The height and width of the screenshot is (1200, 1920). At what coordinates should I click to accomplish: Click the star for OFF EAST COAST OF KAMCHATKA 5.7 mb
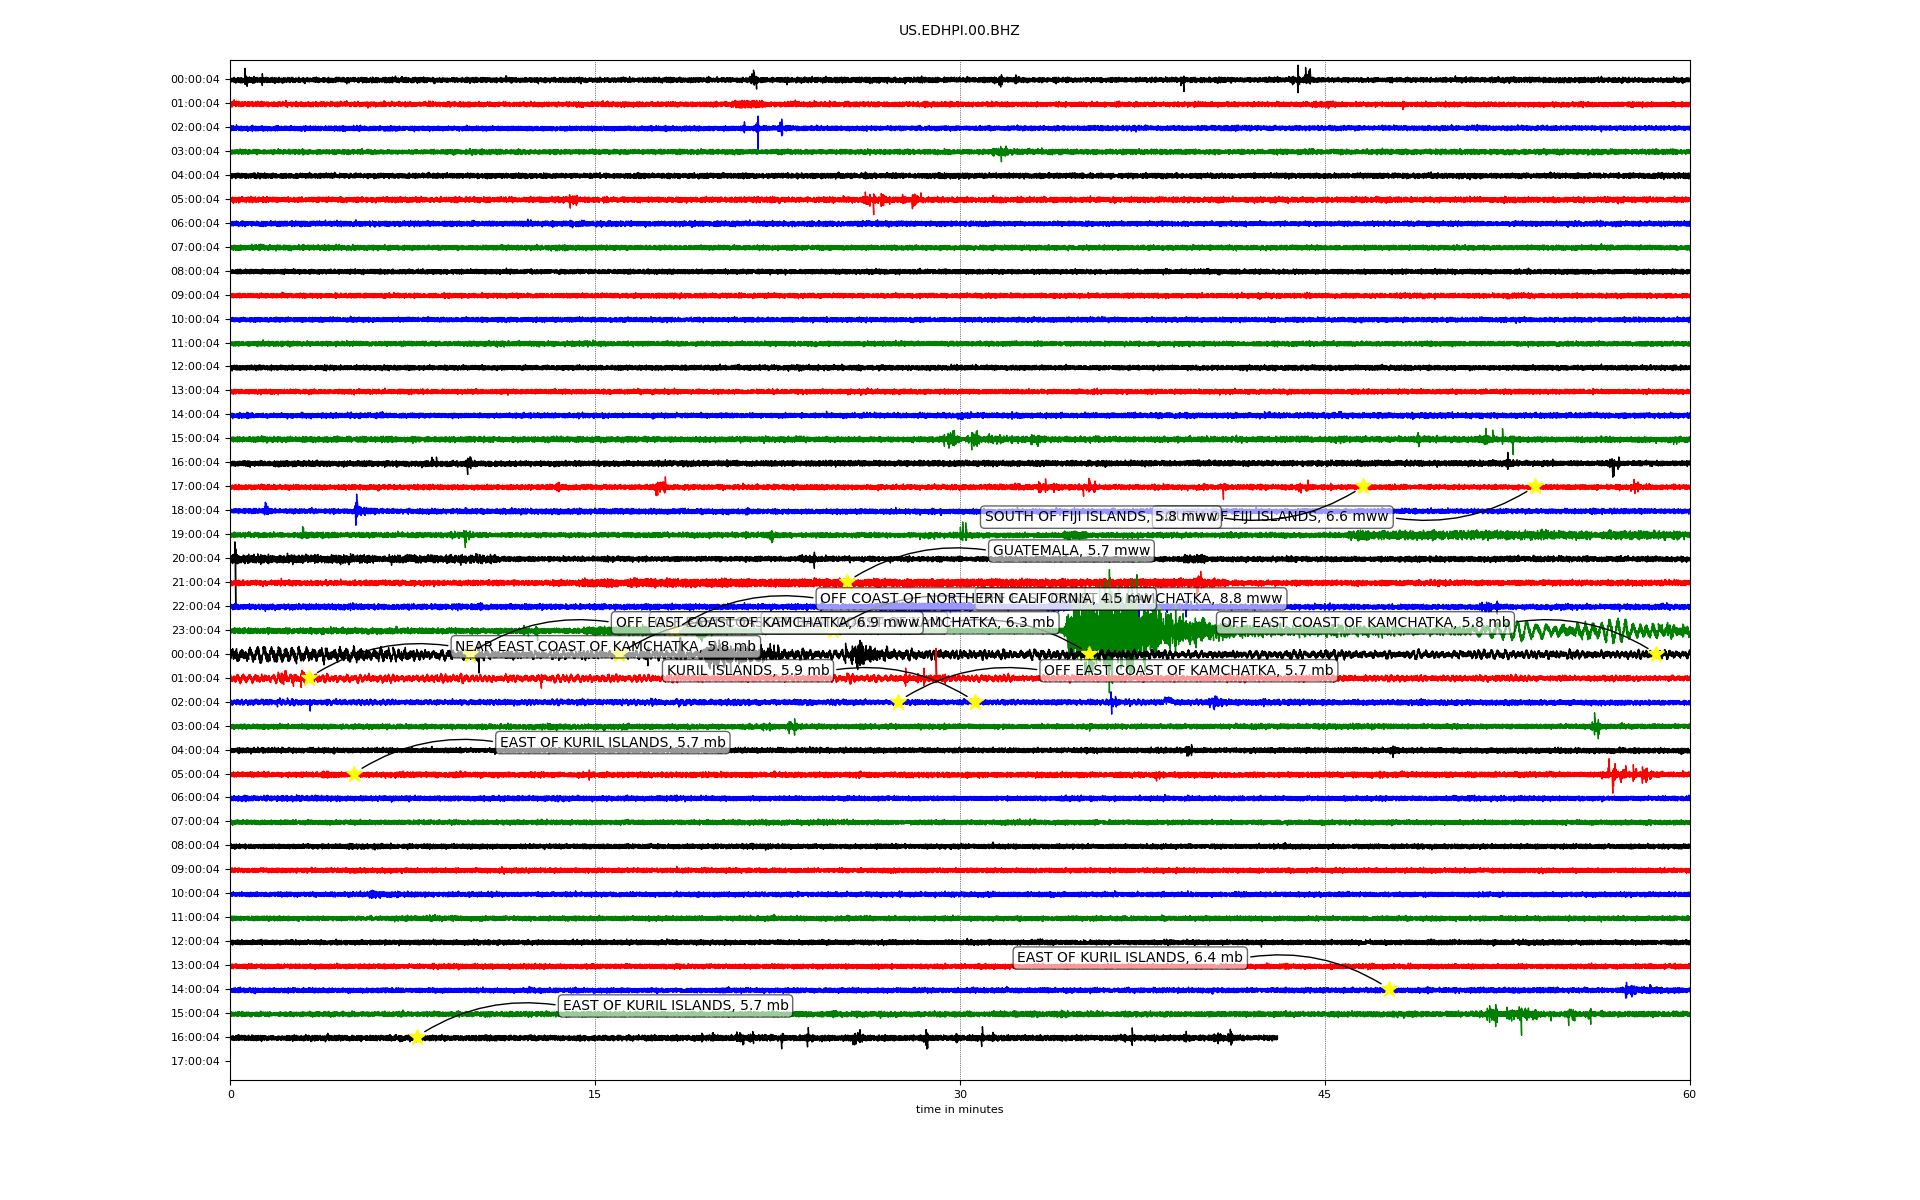[898, 702]
